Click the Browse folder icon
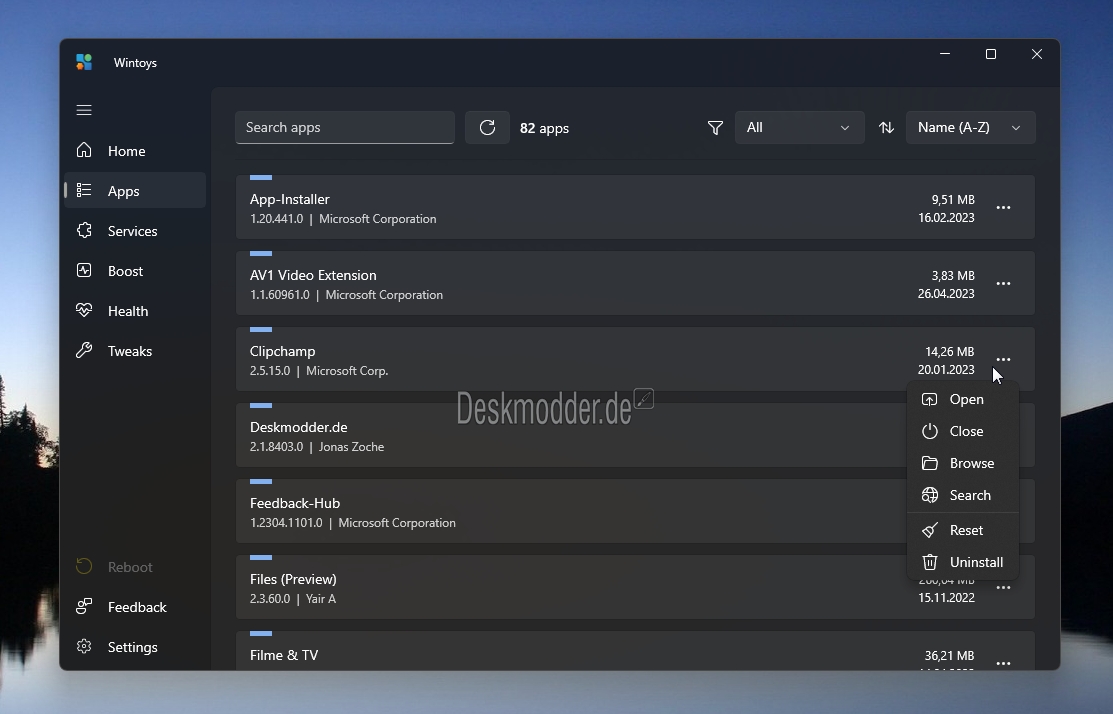The width and height of the screenshot is (1113, 714). (930, 463)
